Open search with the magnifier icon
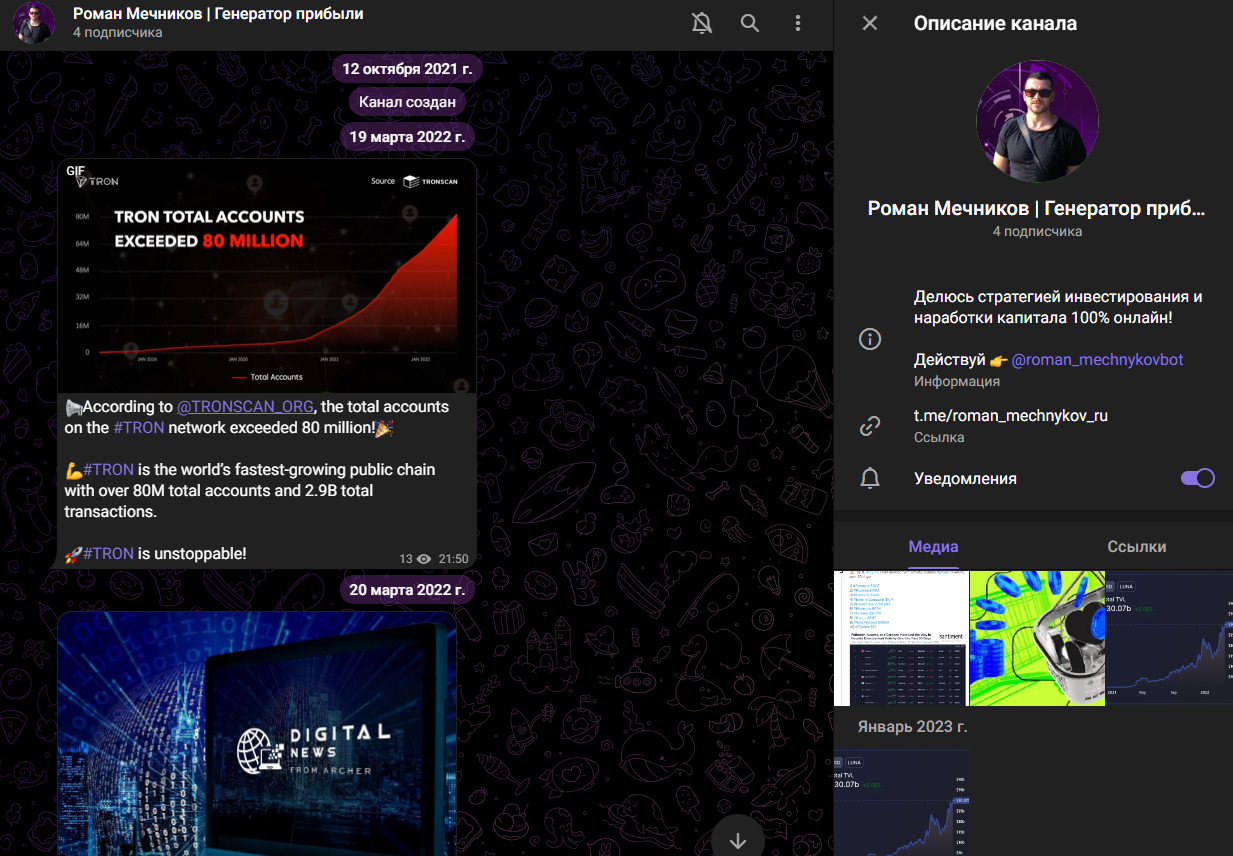1233x856 pixels. pos(749,23)
